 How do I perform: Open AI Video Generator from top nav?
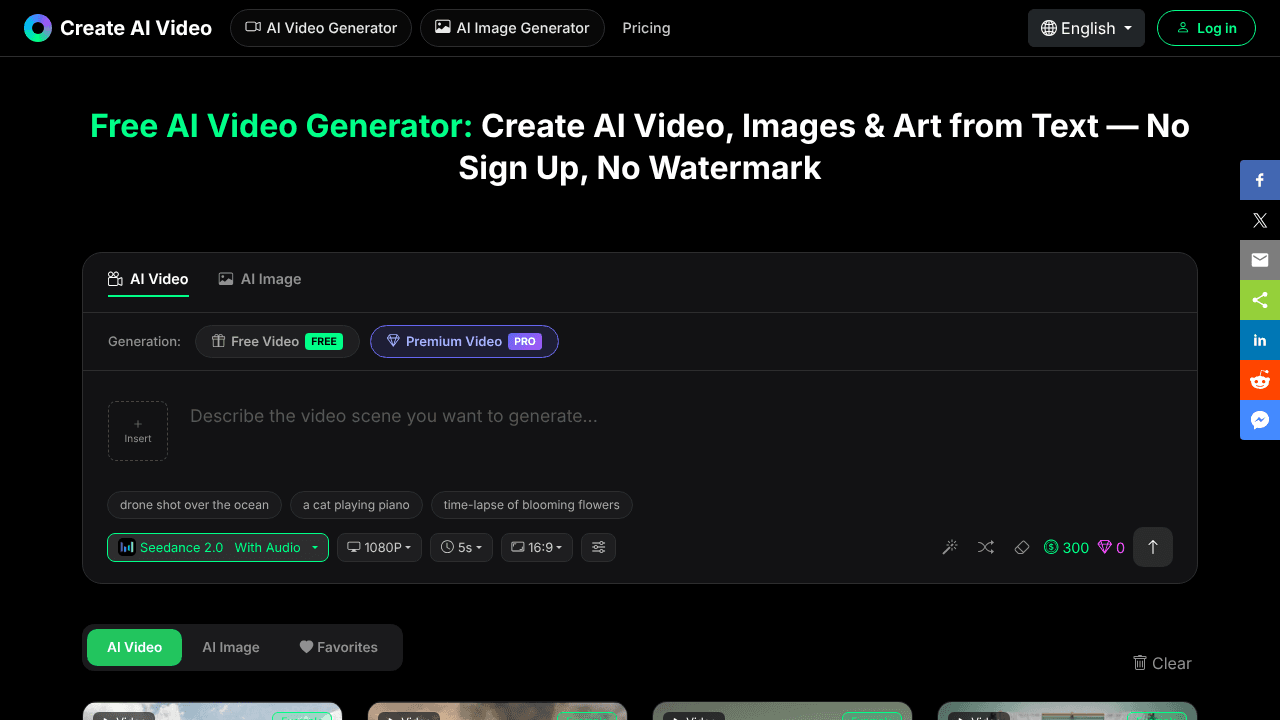[321, 28]
